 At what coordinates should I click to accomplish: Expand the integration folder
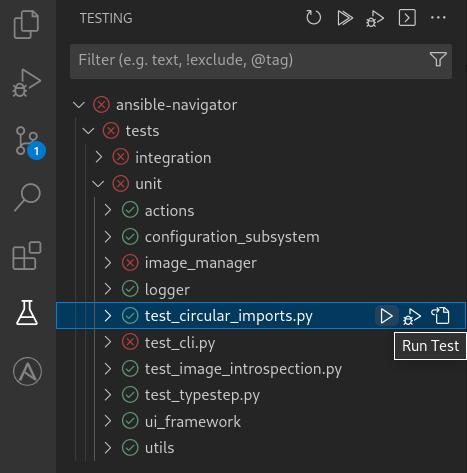click(98, 157)
